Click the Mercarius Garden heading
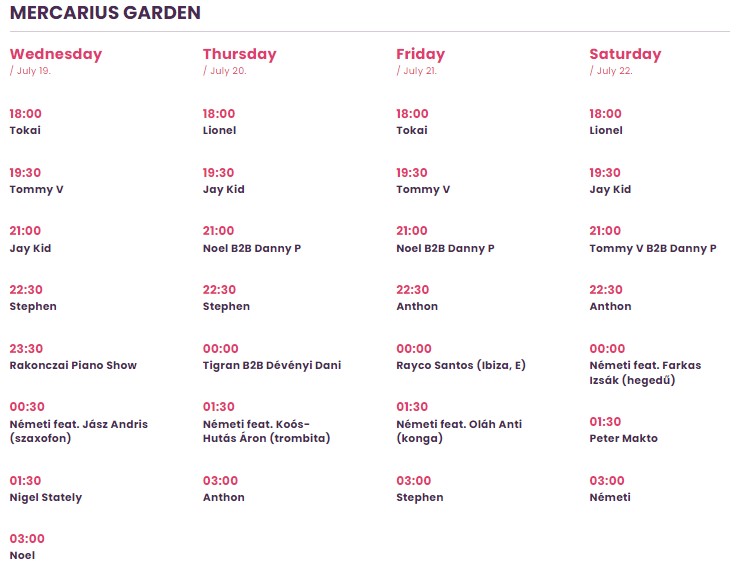The height and width of the screenshot is (569, 739). click(x=105, y=14)
